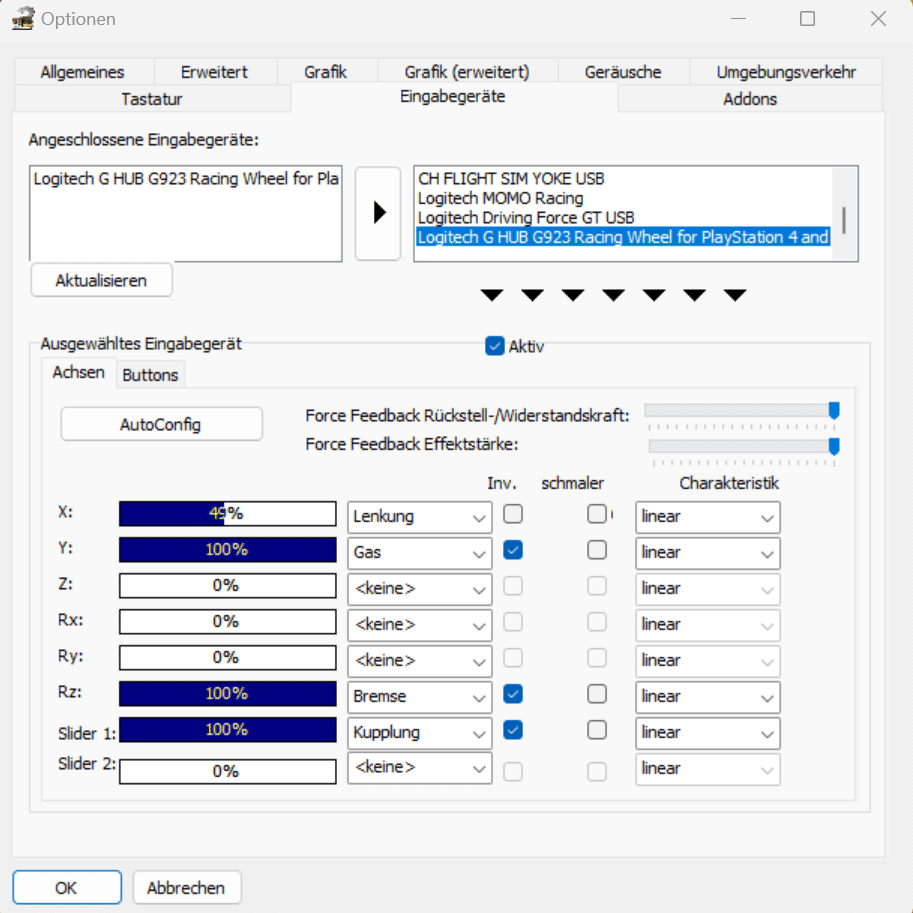913x913 pixels.
Task: Switch to the Buttons tab
Action: point(150,375)
